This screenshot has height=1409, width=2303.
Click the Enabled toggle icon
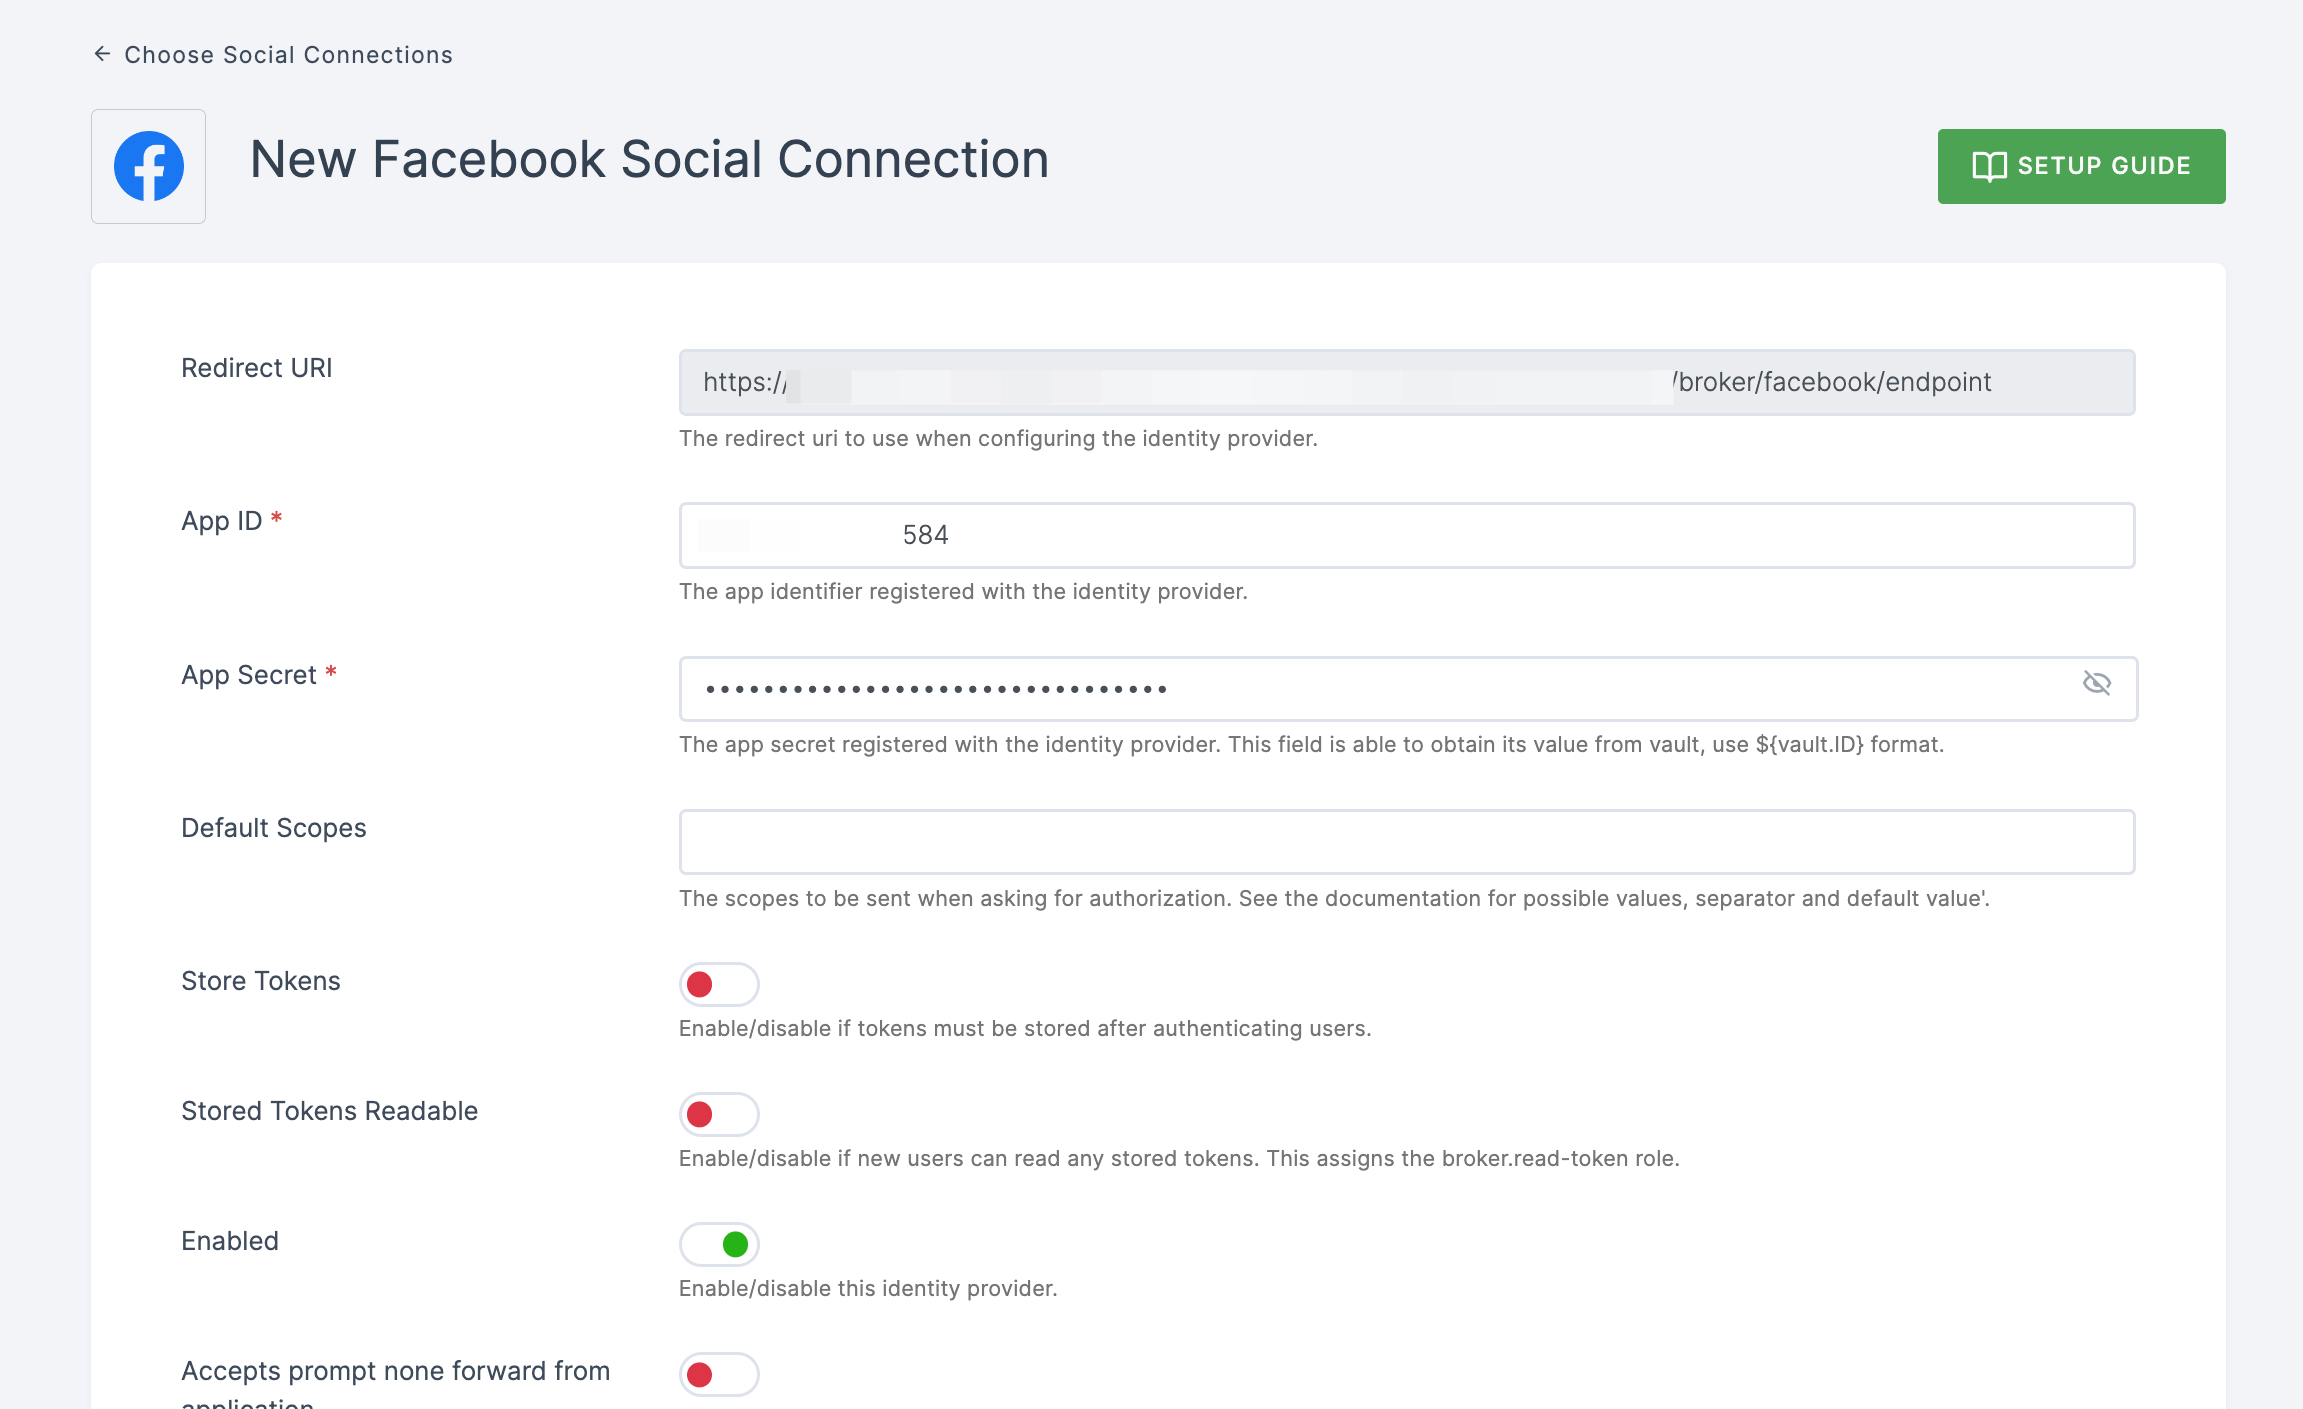click(719, 1245)
